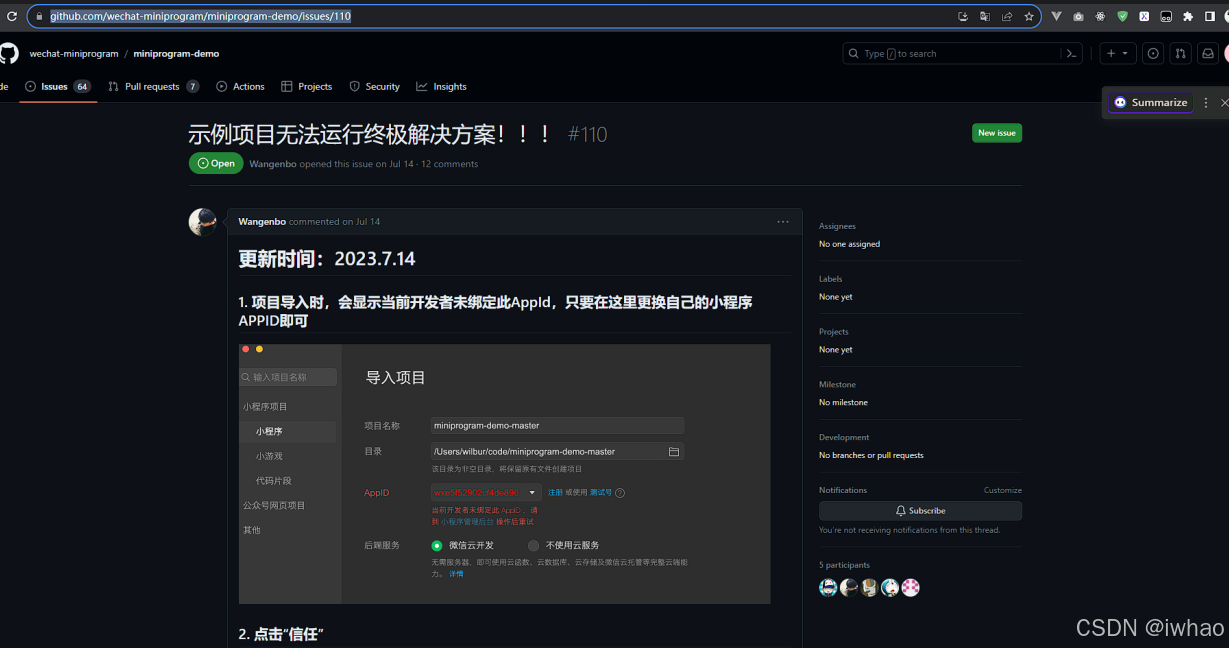This screenshot has height=648, width=1229.
Task: Click the Assignees sidebar heading
Action: [838, 226]
